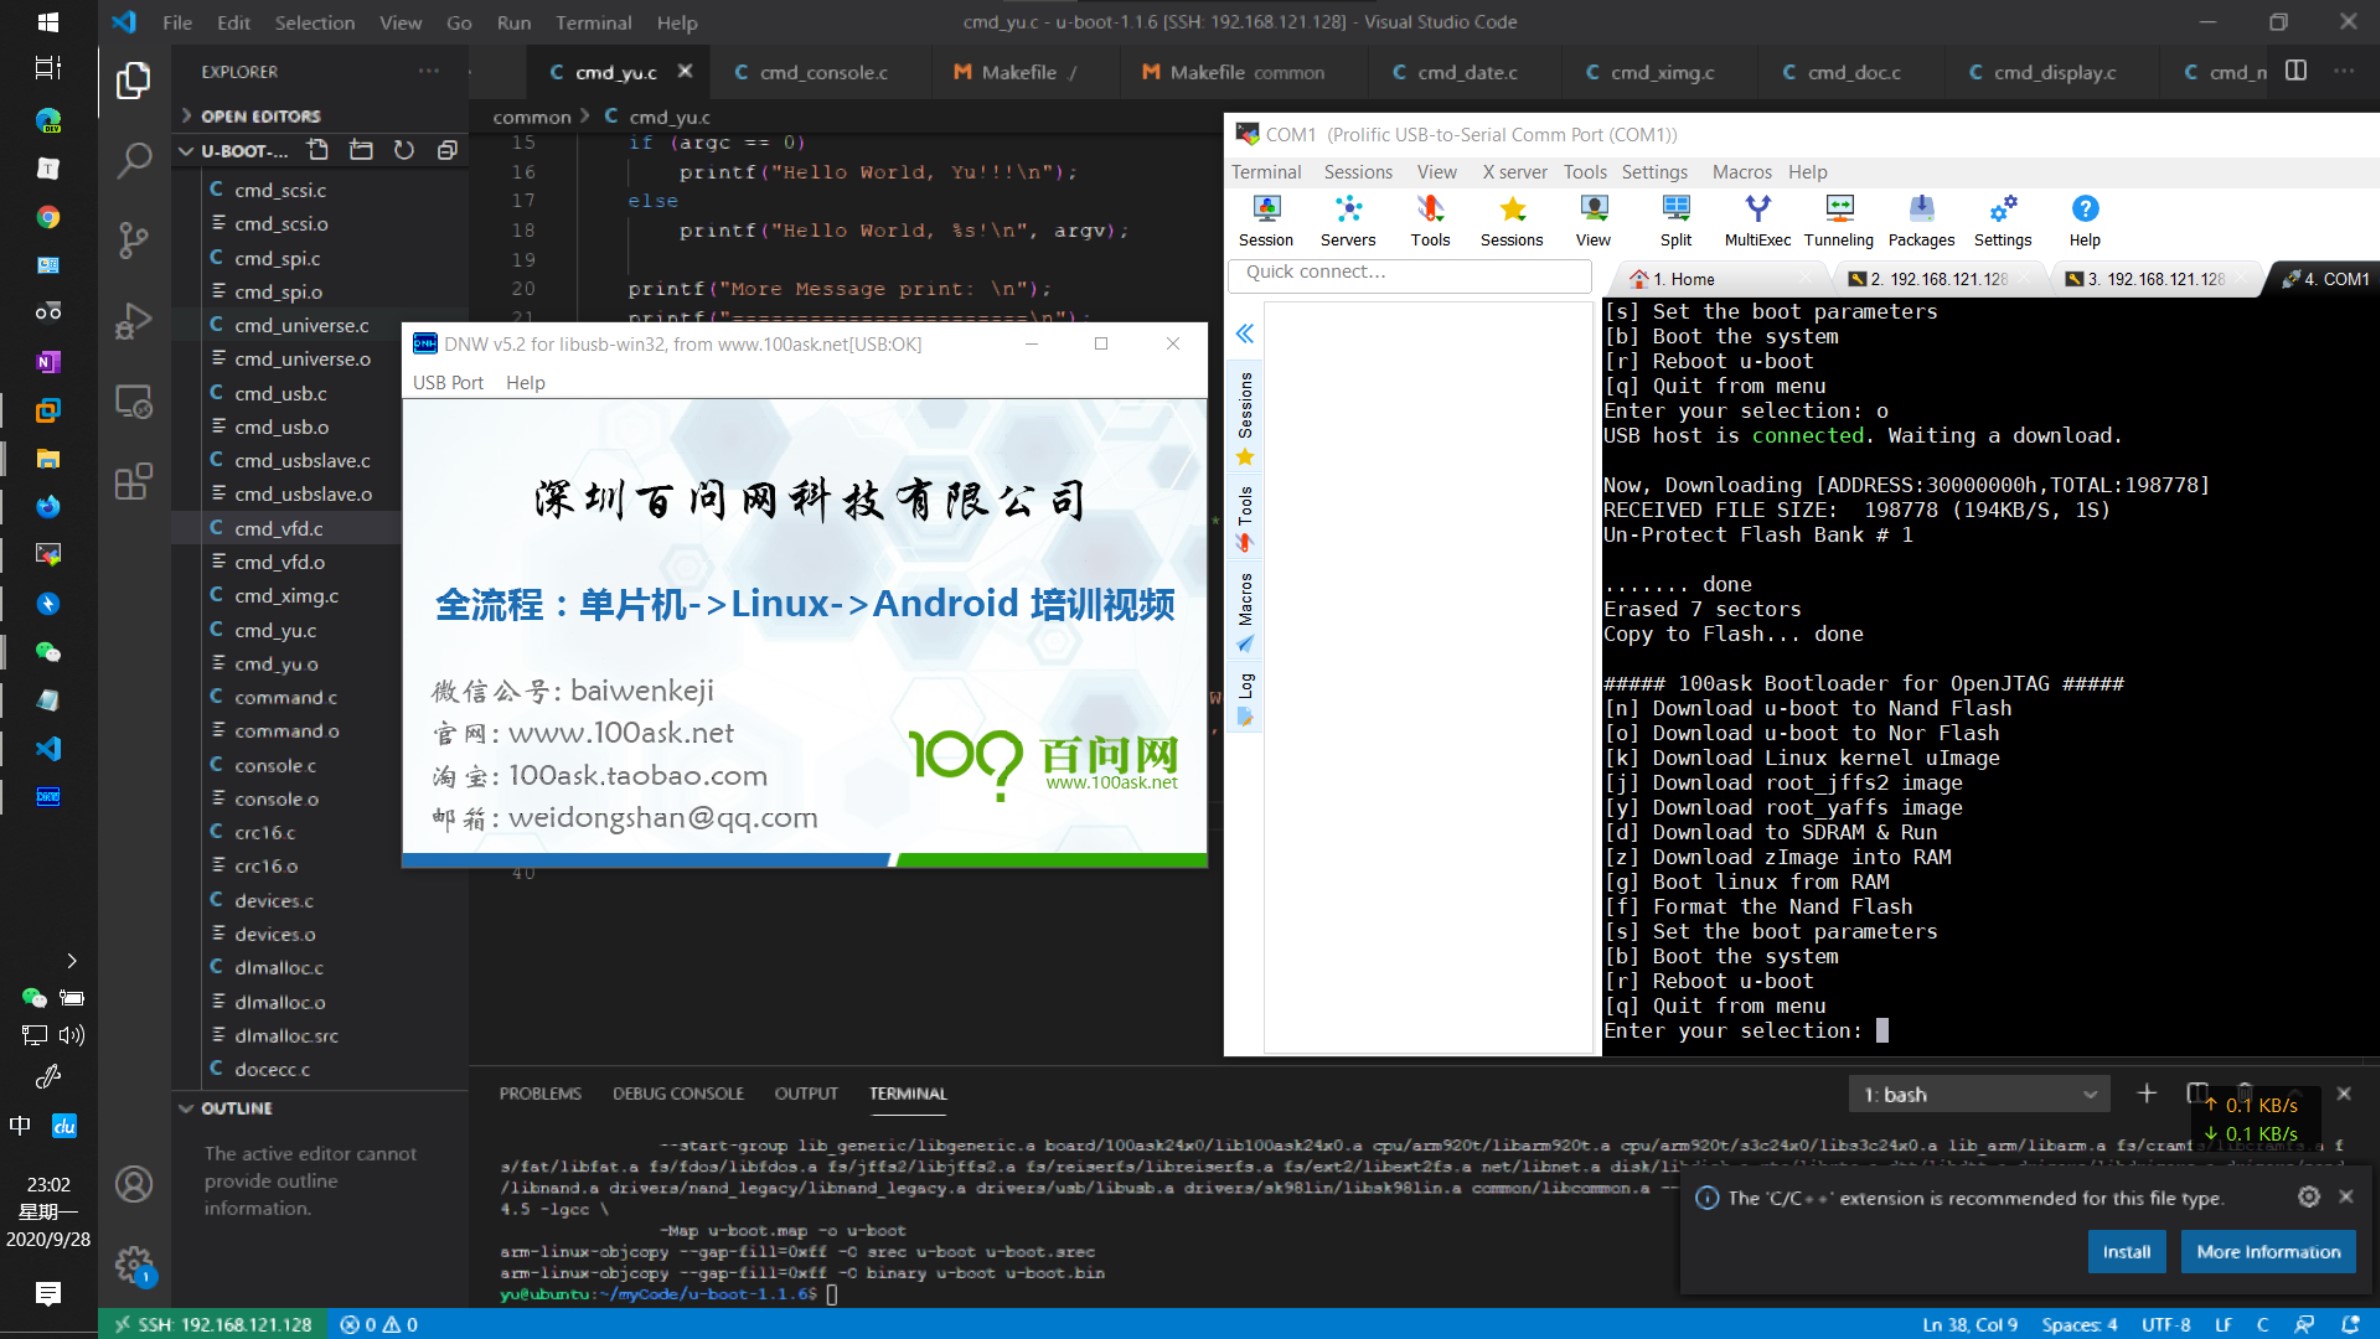This screenshot has width=2380, height=1339.
Task: Collapse the OUTLINE section
Action: [237, 1108]
